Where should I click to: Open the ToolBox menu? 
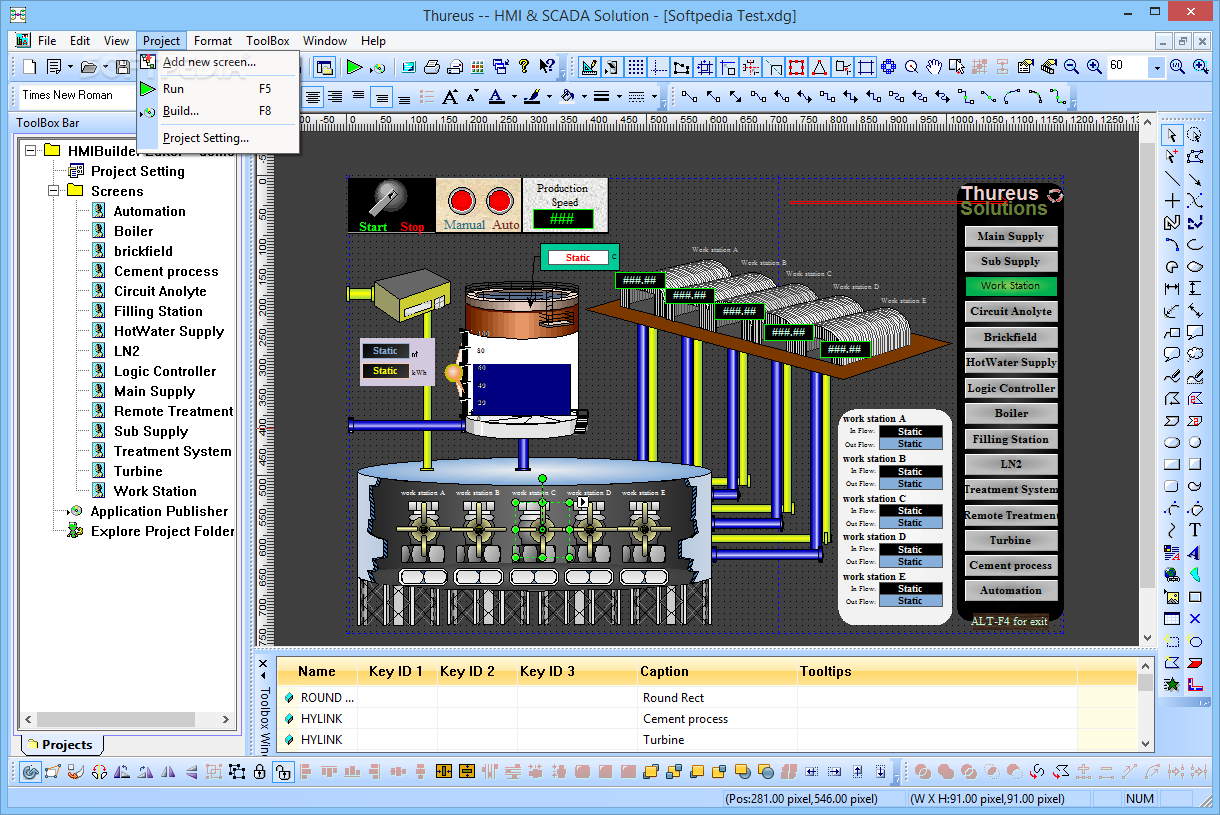coord(268,41)
